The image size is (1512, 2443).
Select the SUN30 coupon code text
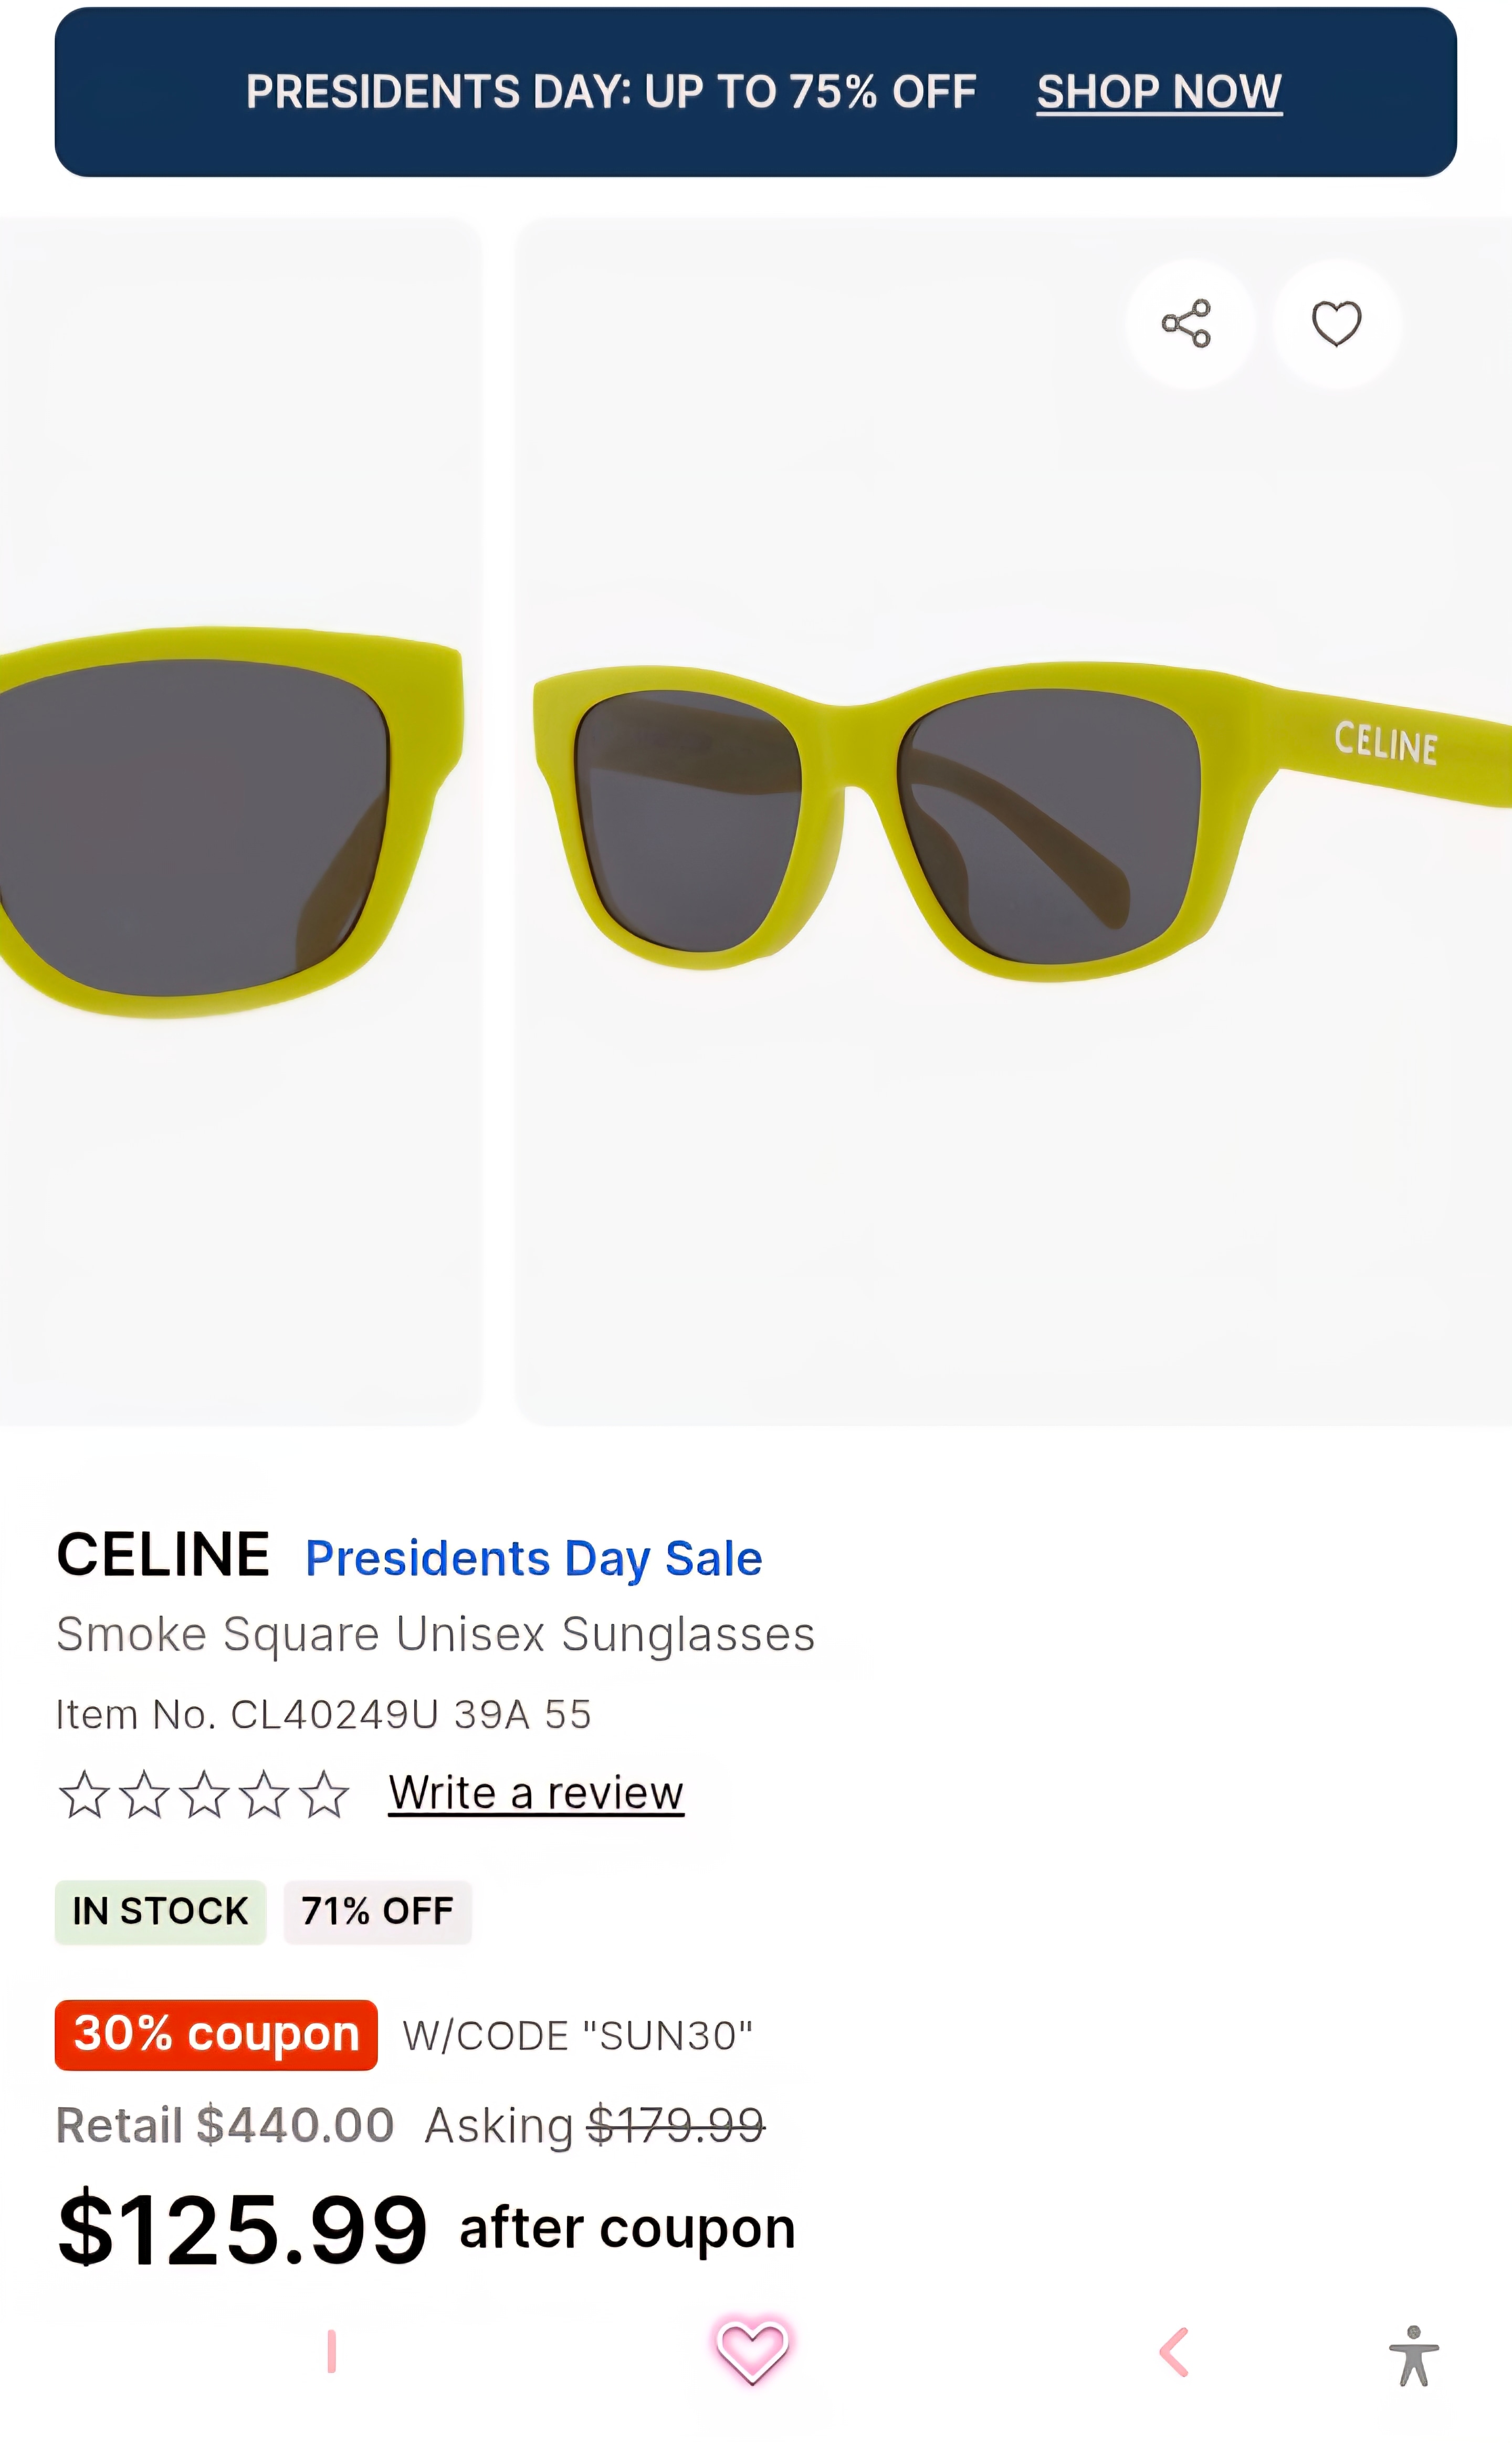click(x=577, y=2036)
